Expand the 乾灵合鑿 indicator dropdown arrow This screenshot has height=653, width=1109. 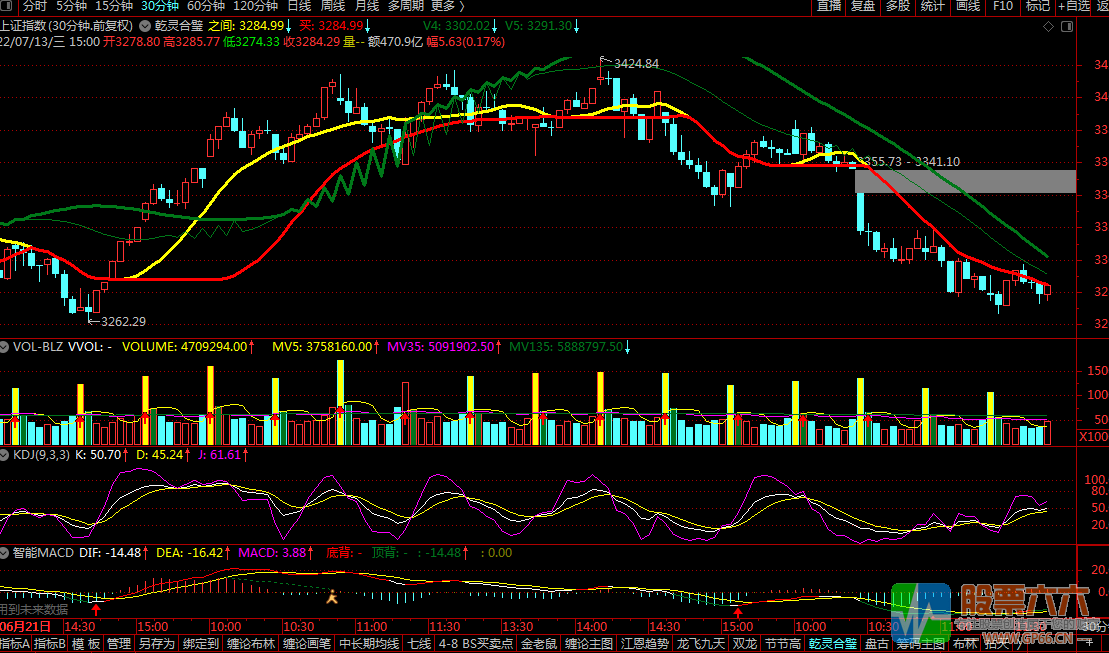point(147,24)
